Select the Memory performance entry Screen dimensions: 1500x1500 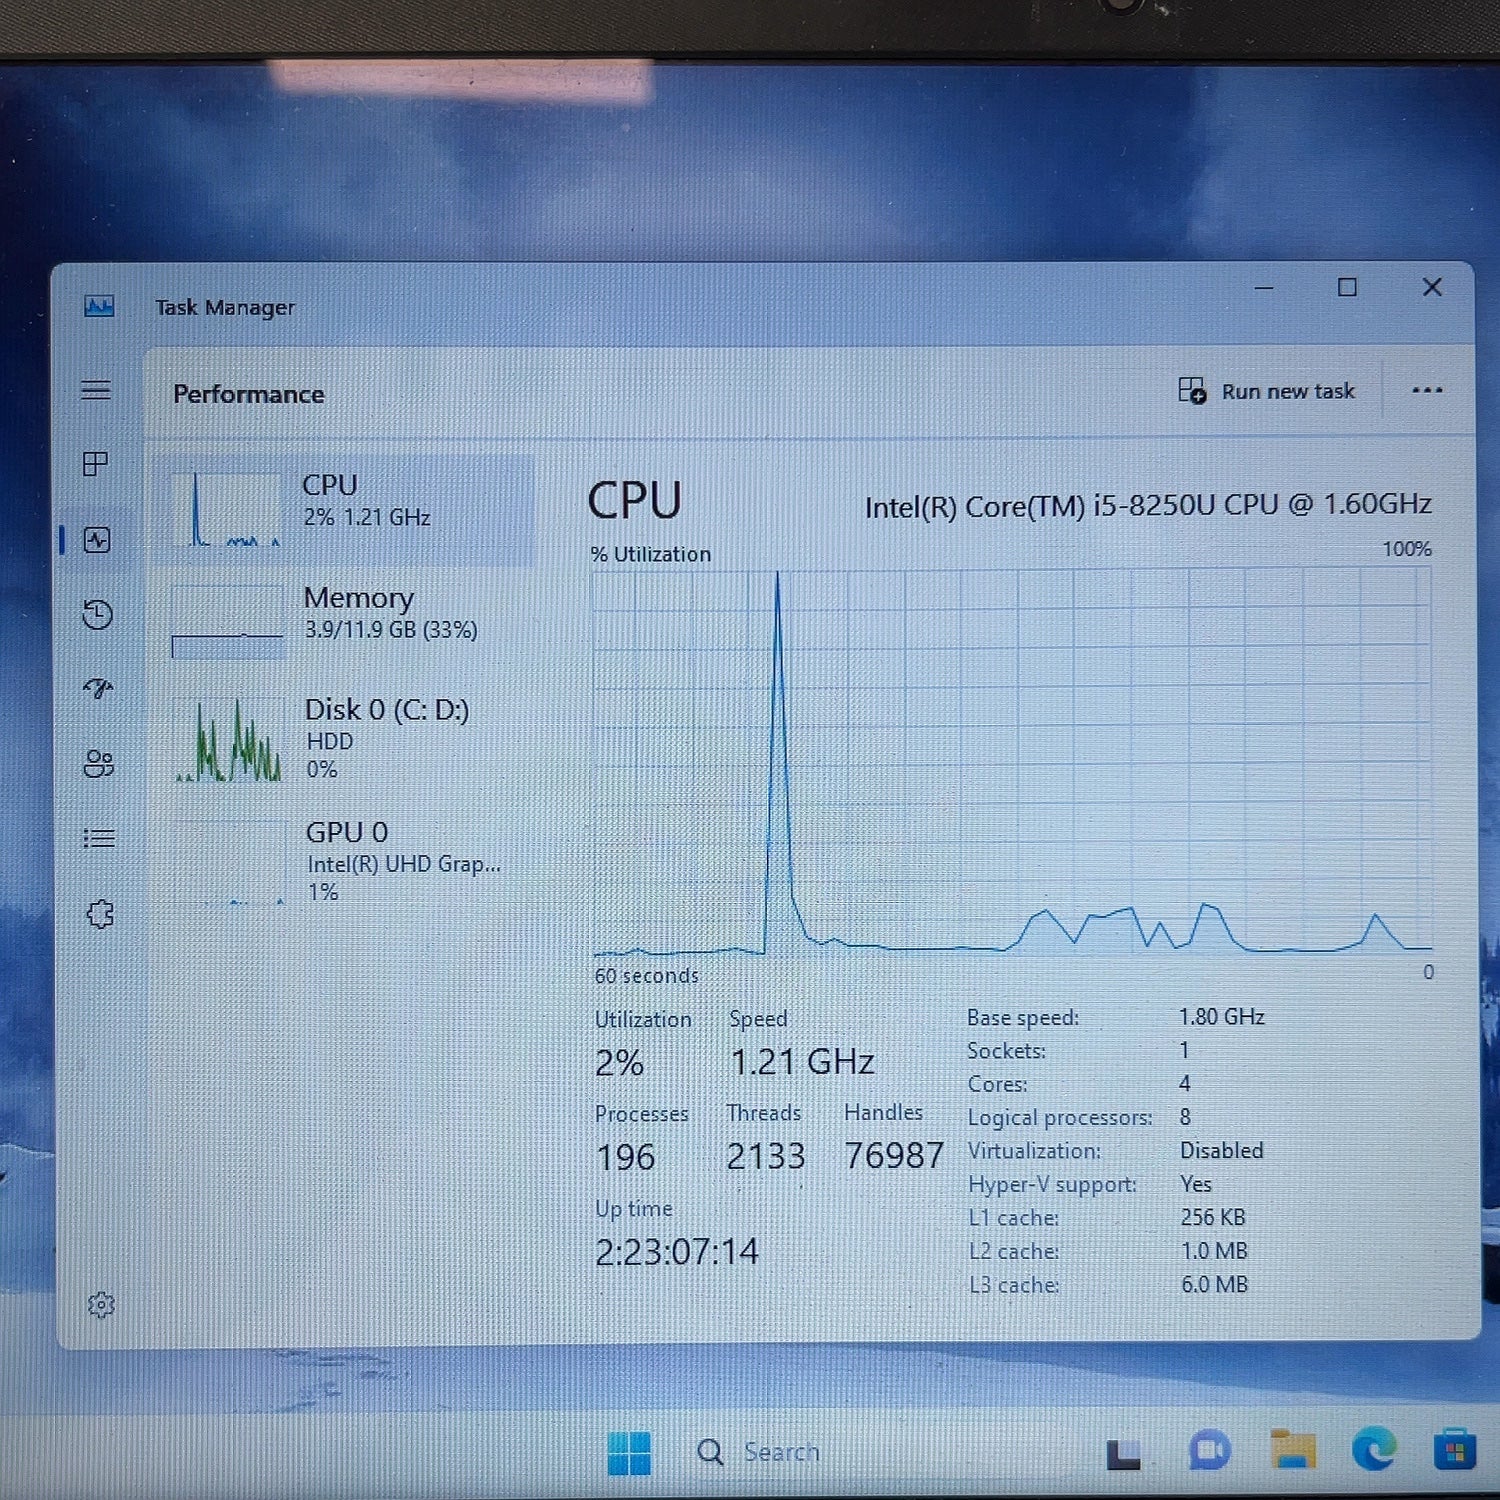[346, 620]
